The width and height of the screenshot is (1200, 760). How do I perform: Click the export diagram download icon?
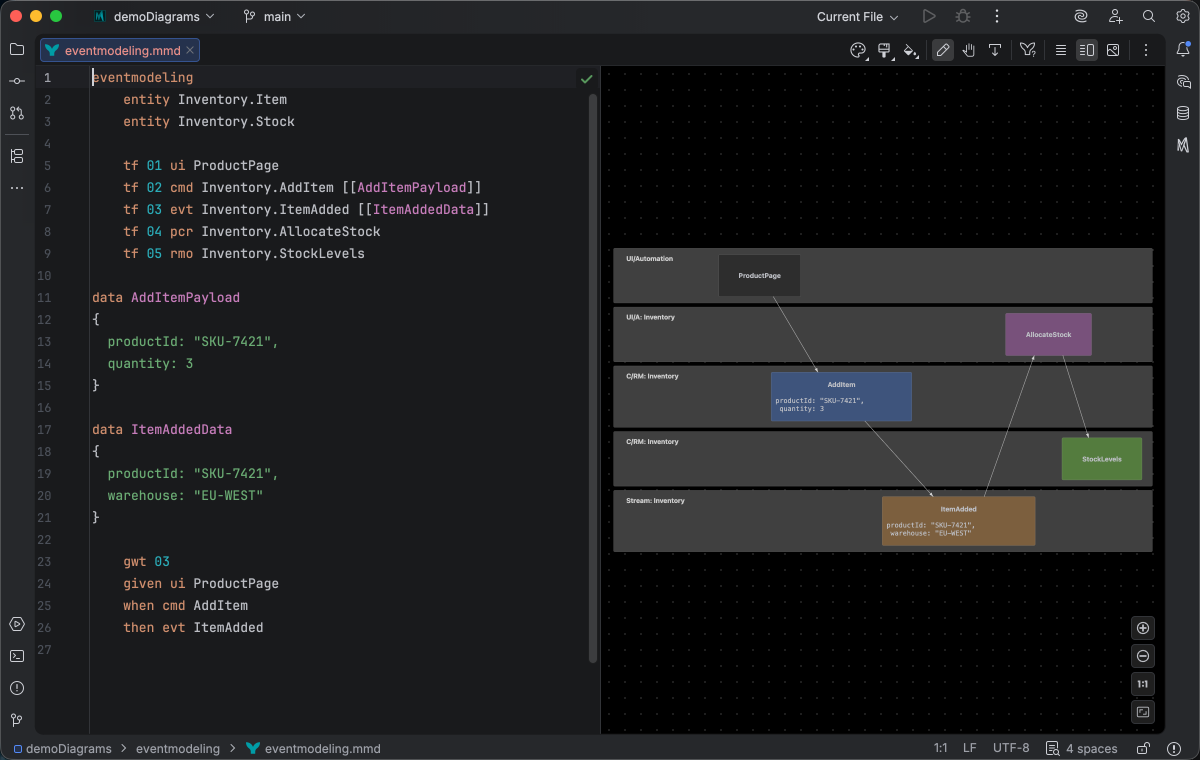click(x=995, y=50)
